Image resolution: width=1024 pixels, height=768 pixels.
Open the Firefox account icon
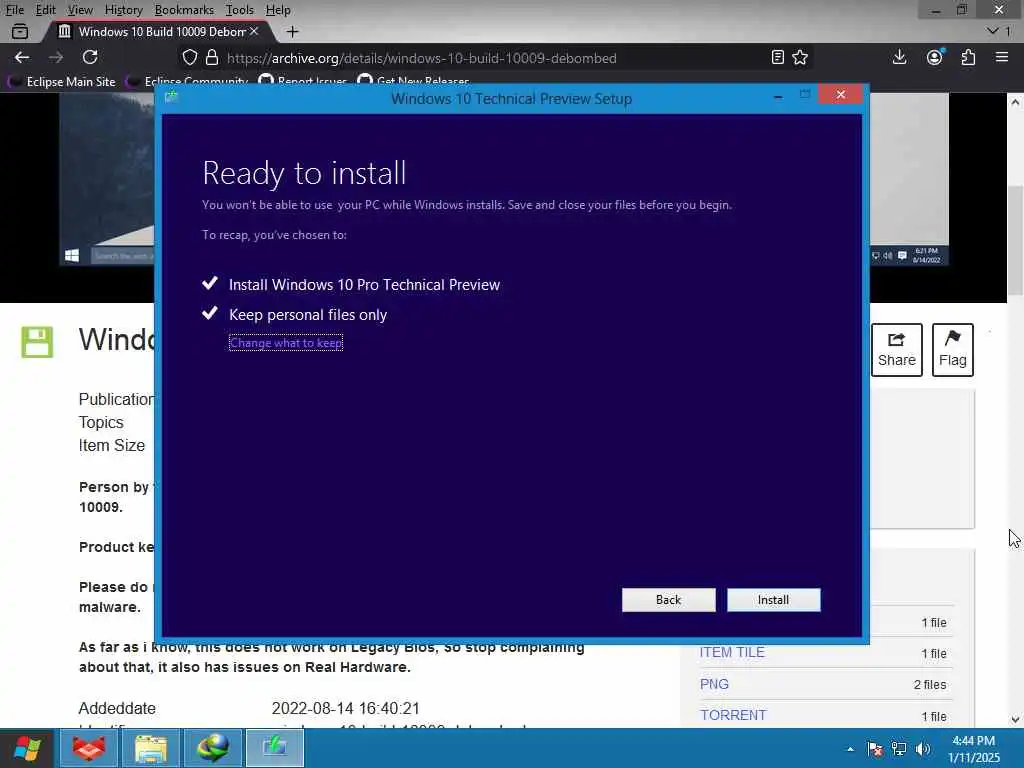935,57
